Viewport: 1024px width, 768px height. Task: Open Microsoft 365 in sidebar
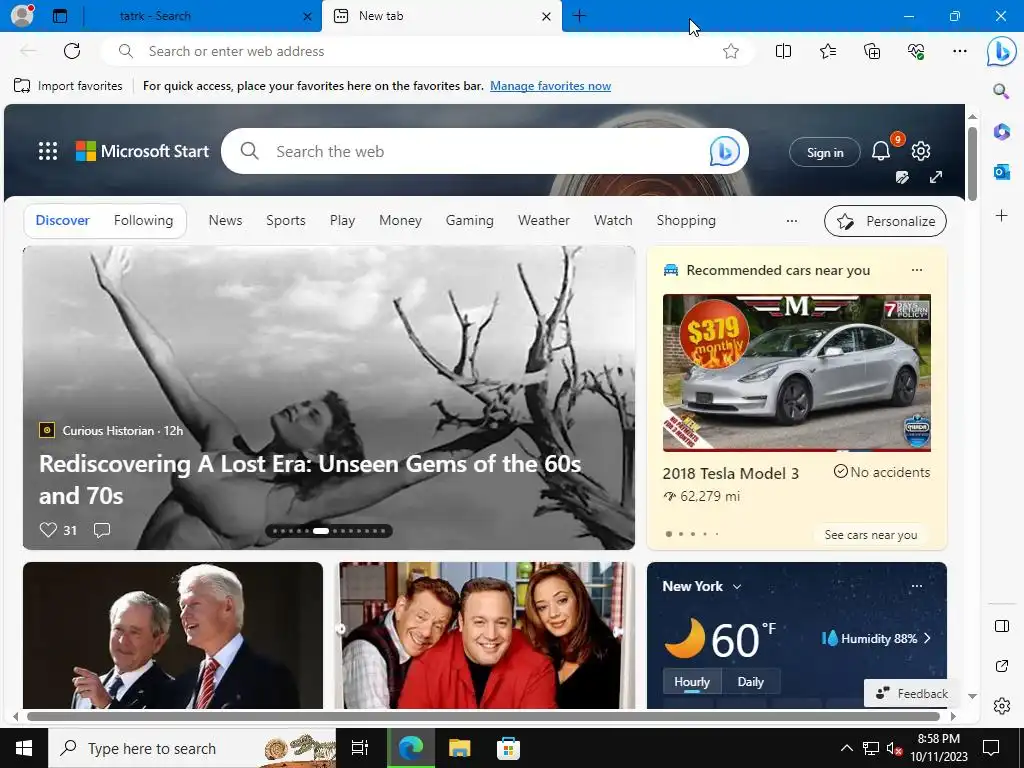point(1001,132)
